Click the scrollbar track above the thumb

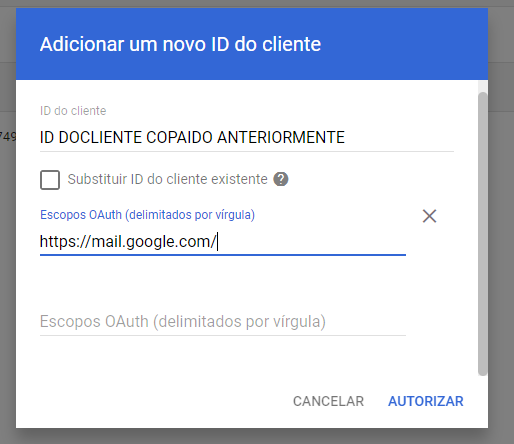(x=482, y=86)
